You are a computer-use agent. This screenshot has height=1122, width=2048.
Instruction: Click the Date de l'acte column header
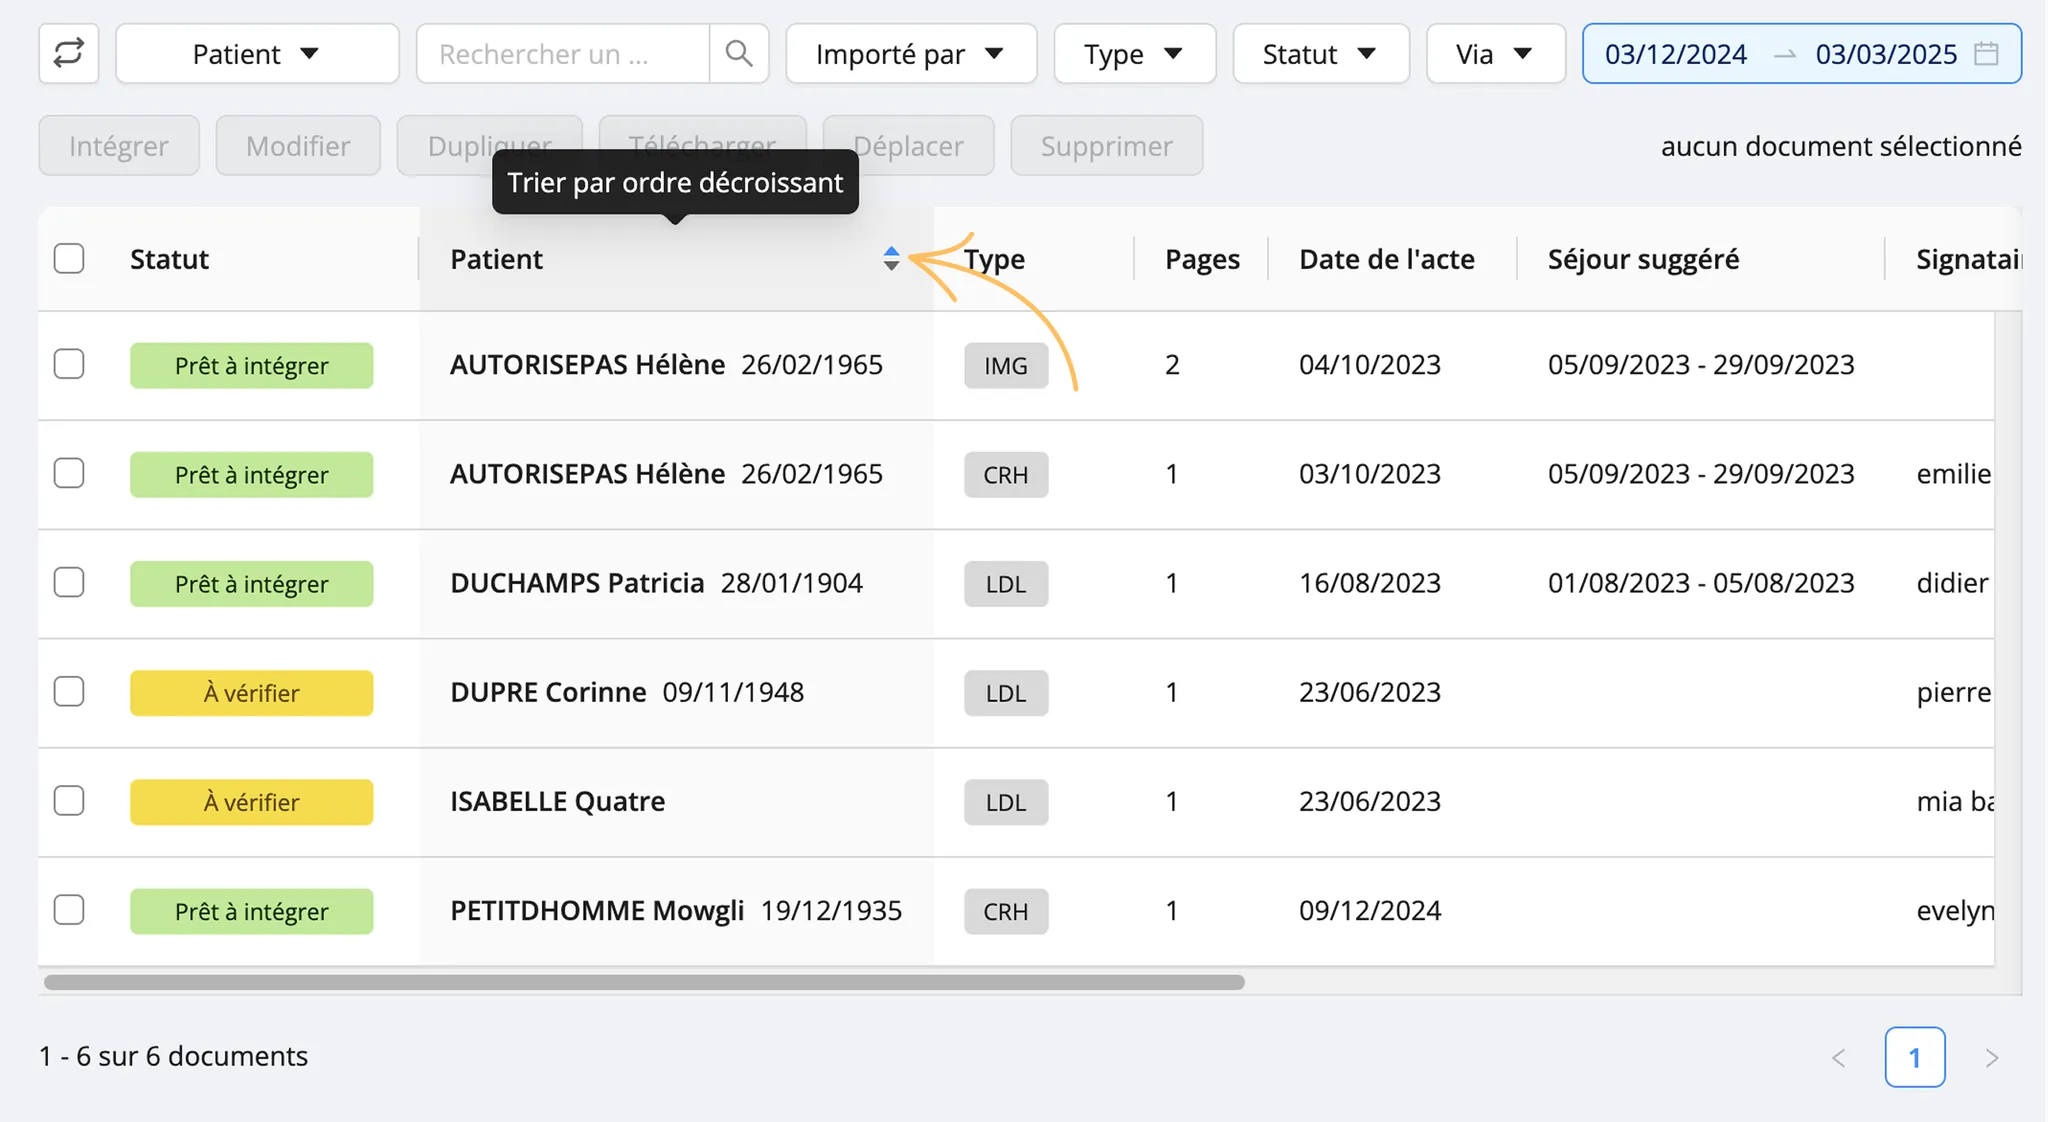point(1386,259)
